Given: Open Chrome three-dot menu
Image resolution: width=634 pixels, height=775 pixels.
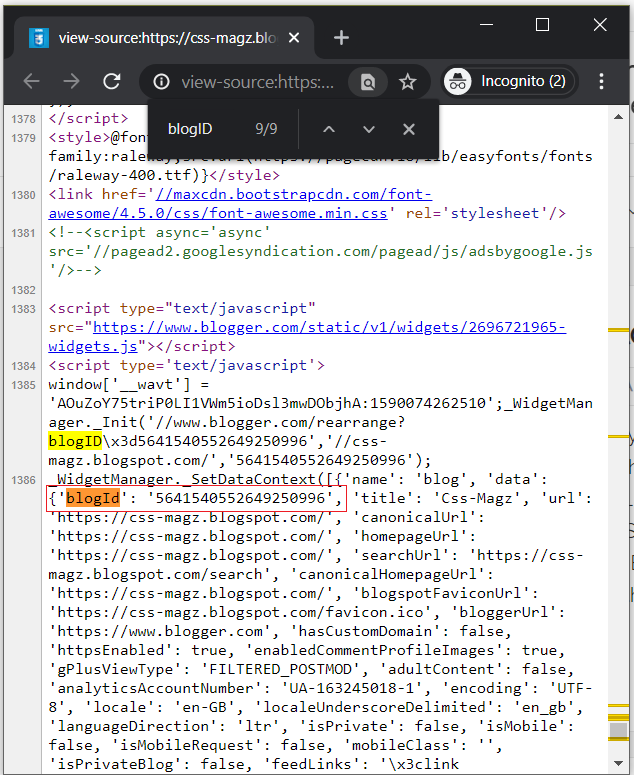Looking at the screenshot, I should [601, 81].
